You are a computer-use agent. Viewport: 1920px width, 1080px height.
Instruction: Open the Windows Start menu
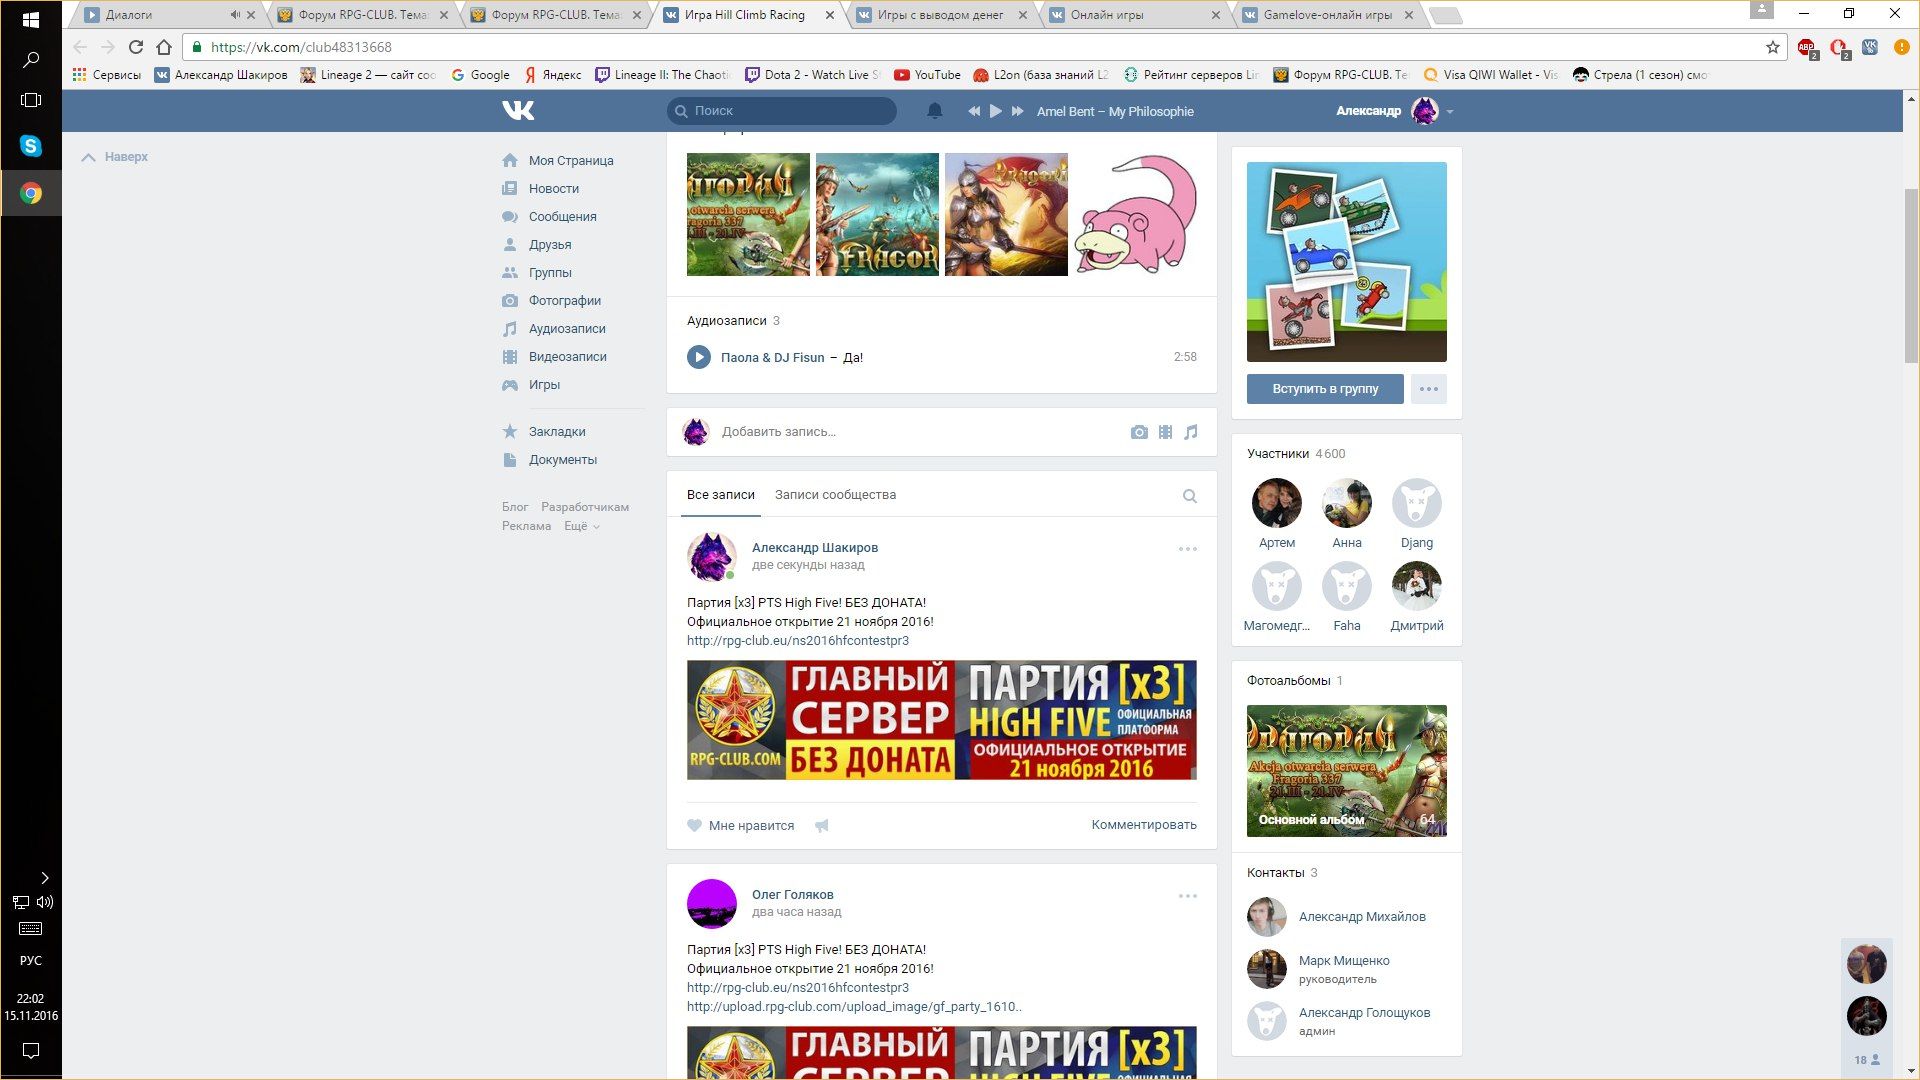[31, 20]
